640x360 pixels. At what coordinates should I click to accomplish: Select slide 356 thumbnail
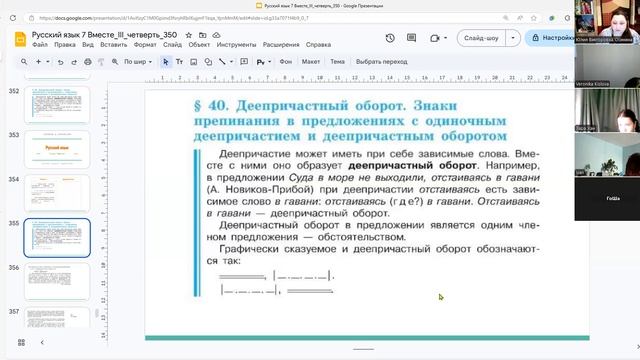click(57, 282)
